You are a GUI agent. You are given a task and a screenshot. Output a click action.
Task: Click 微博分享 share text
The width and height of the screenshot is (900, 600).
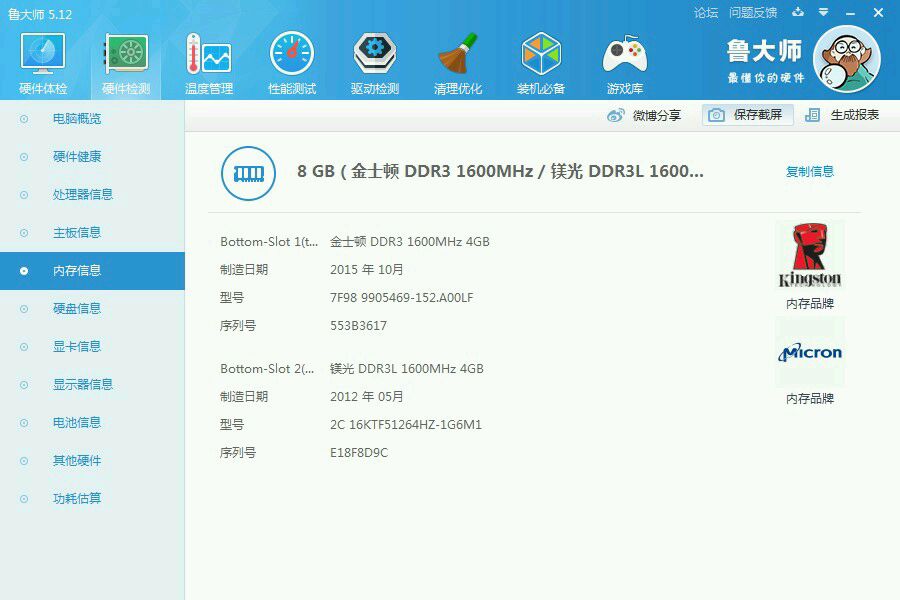(657, 115)
